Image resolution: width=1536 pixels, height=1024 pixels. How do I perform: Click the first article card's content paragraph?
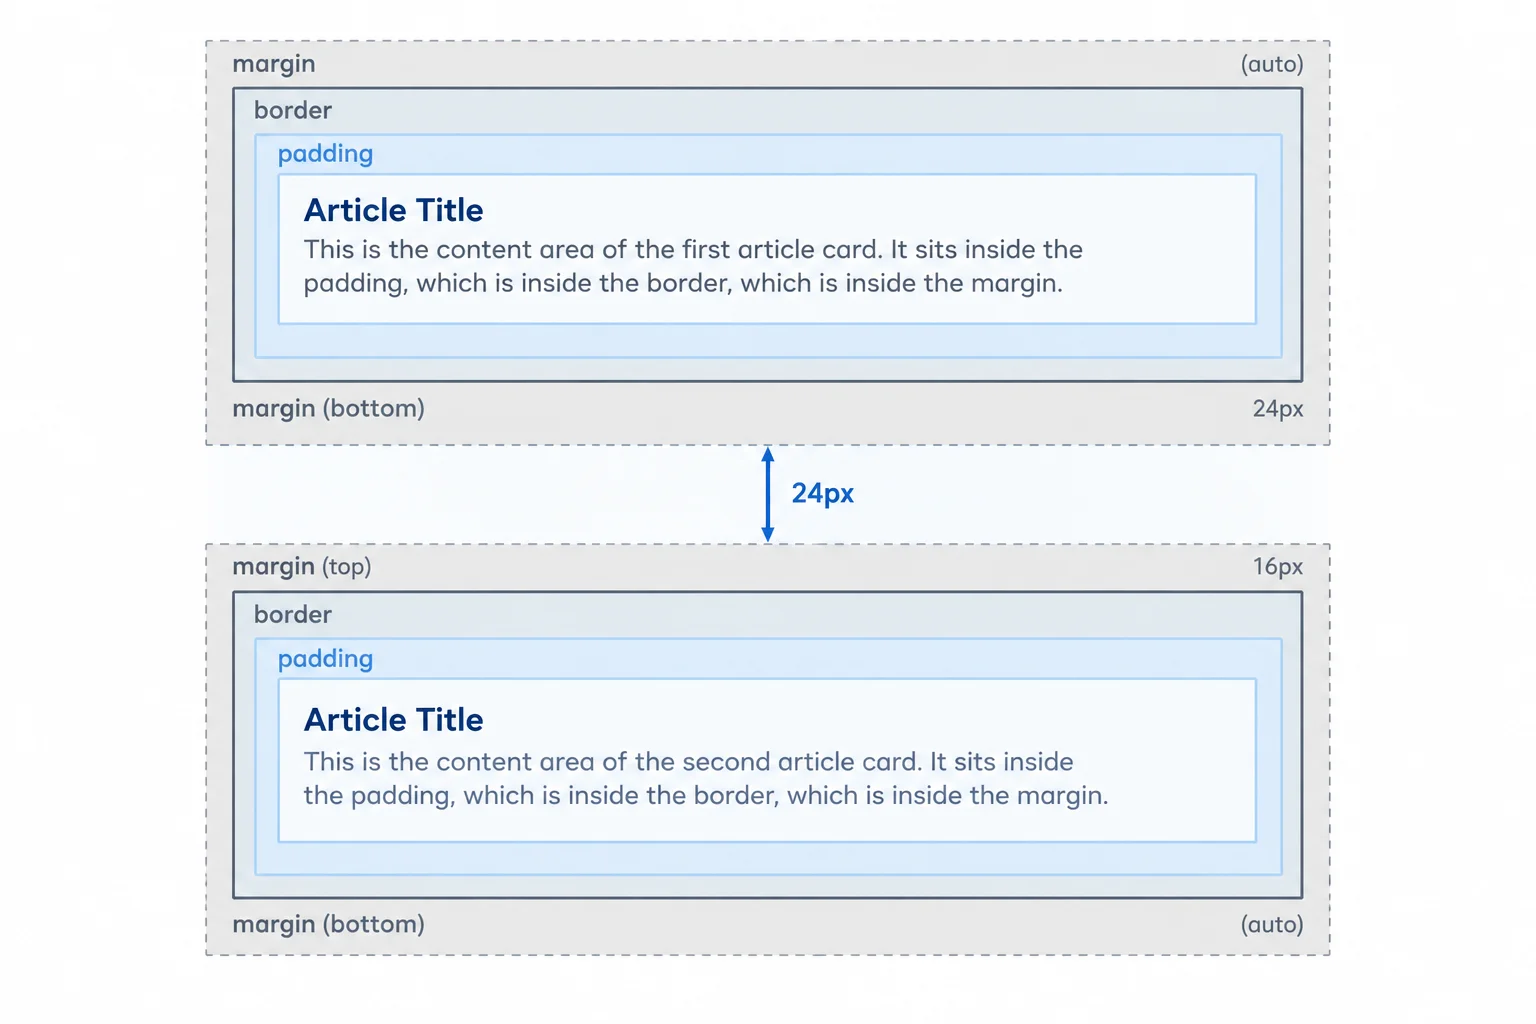coord(693,266)
